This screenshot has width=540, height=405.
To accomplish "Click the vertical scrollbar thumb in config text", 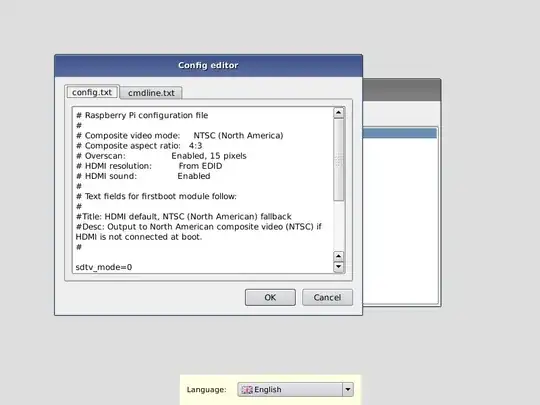I will point(339,160).
